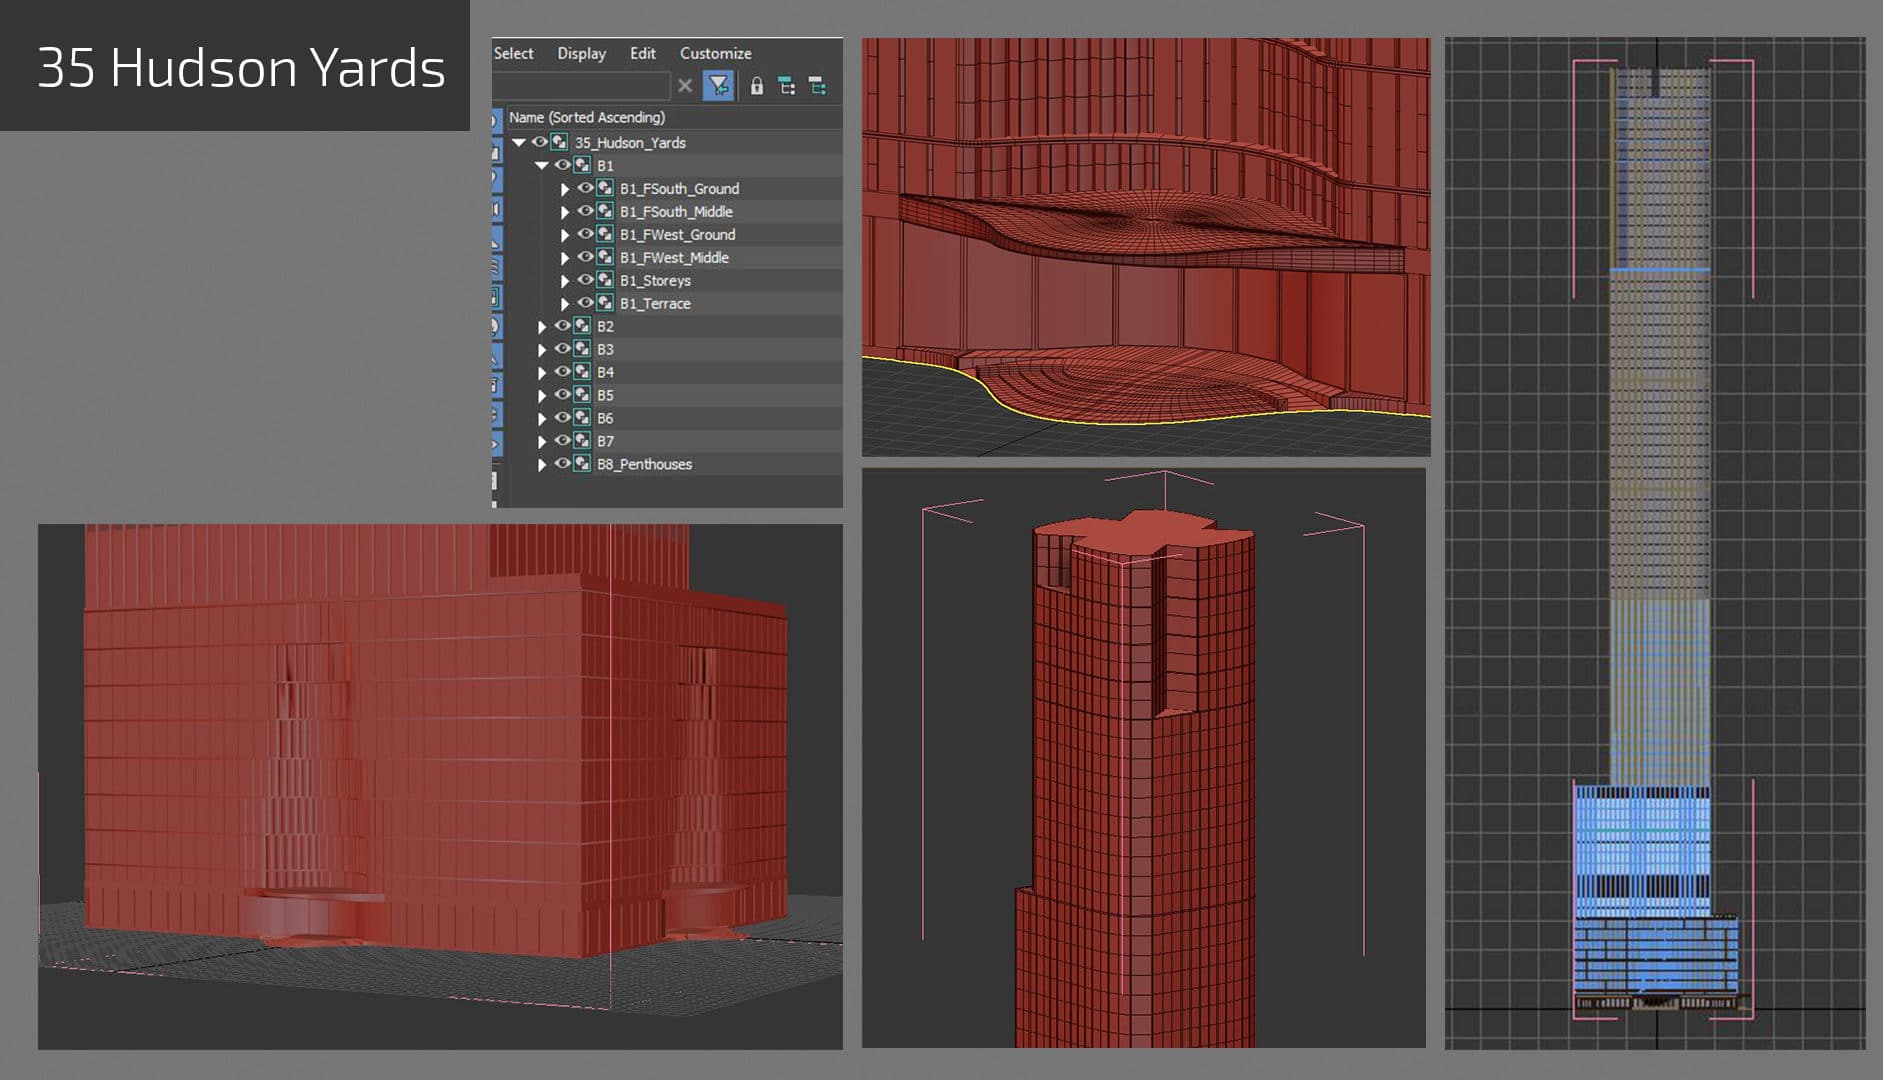This screenshot has height=1080, width=1883.
Task: Select B1_Storeys label
Action: pos(655,281)
